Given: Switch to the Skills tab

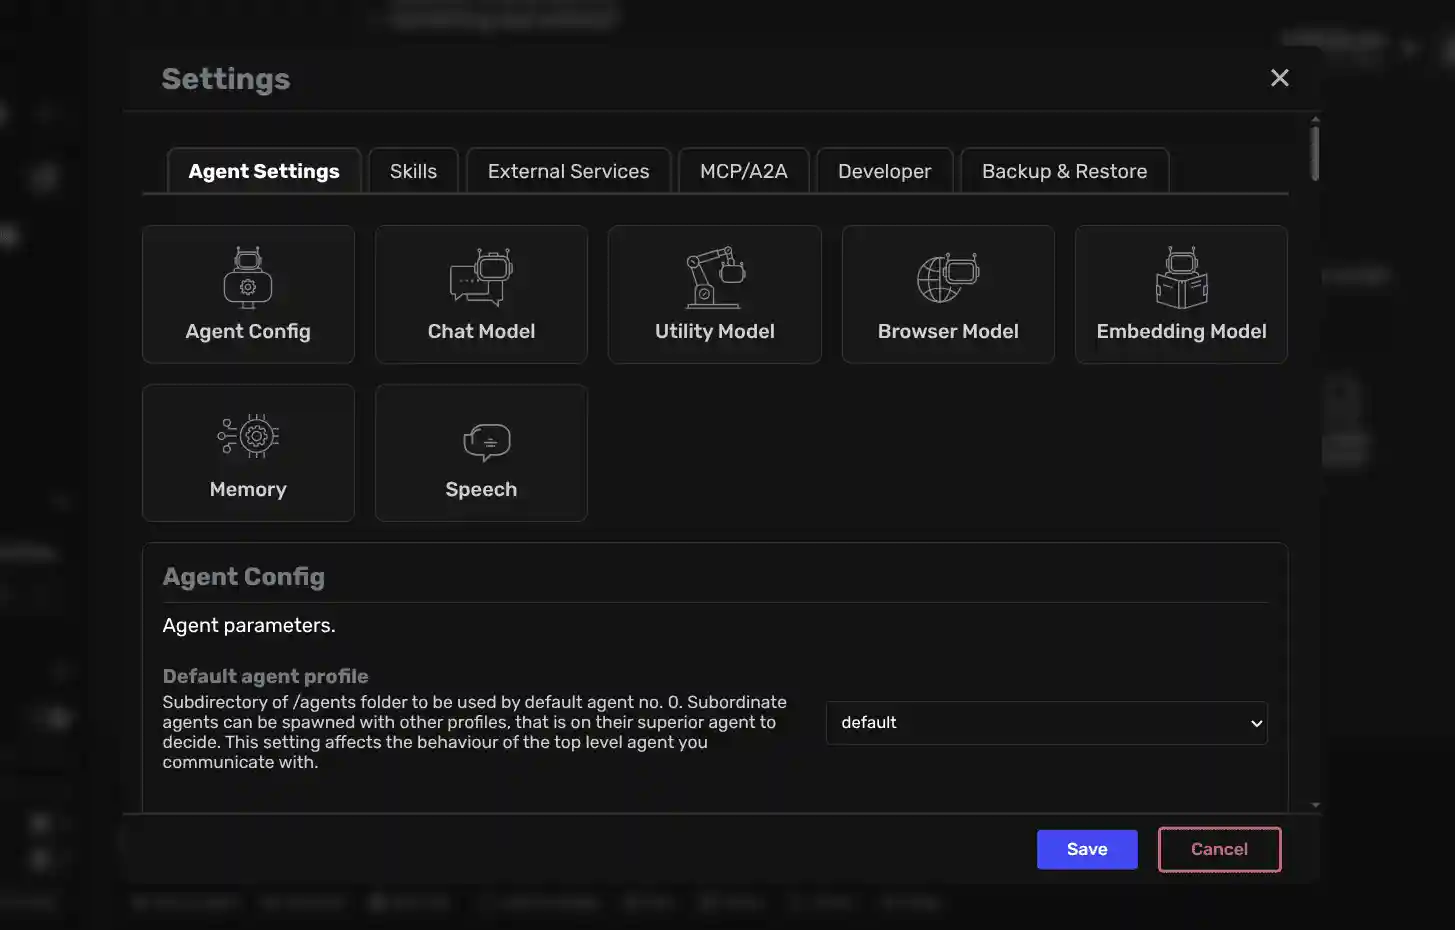Looking at the screenshot, I should pos(413,171).
